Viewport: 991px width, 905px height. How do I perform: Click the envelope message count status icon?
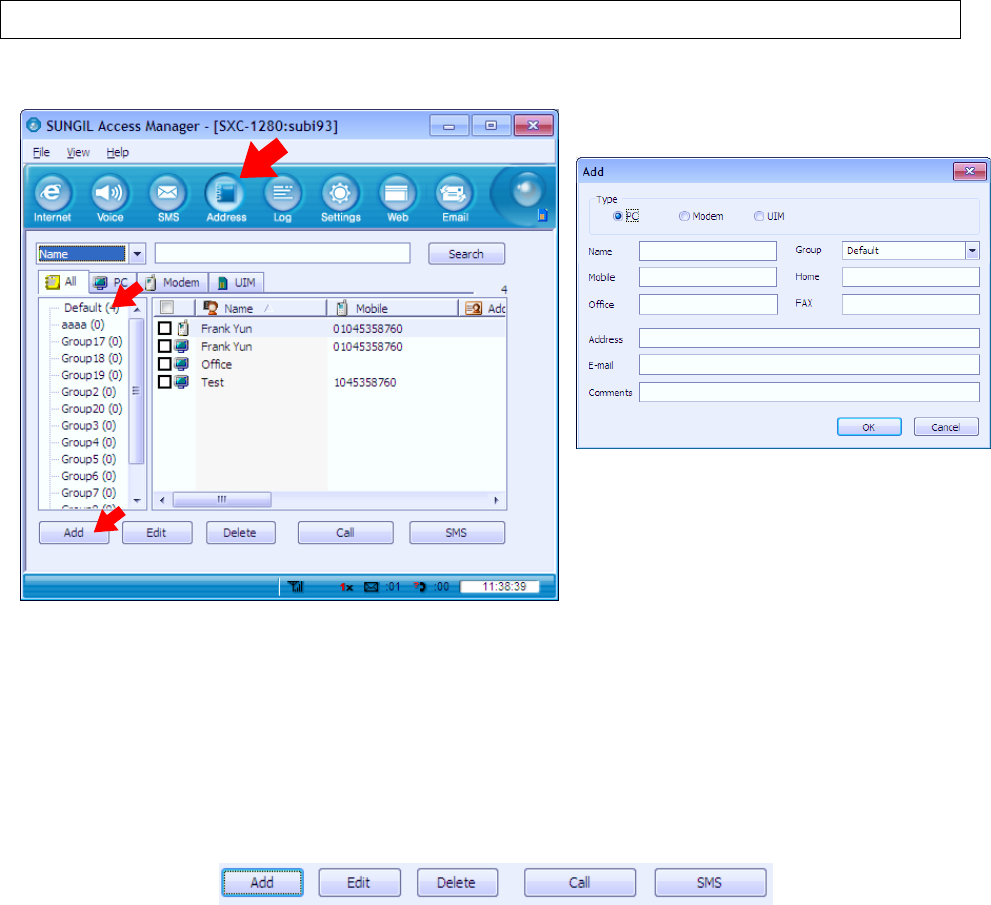371,587
